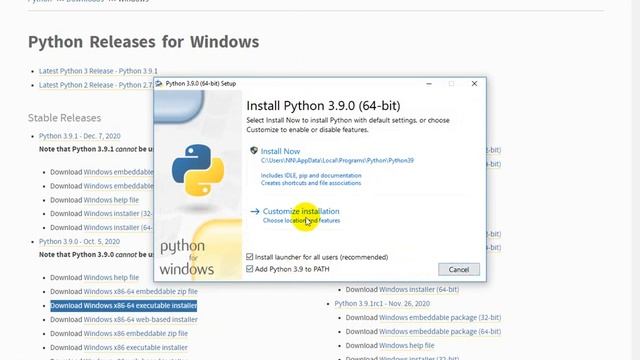This screenshot has height=360, width=640.
Task: Open Latest Python 2 Release link
Action: pyautogui.click(x=96, y=85)
